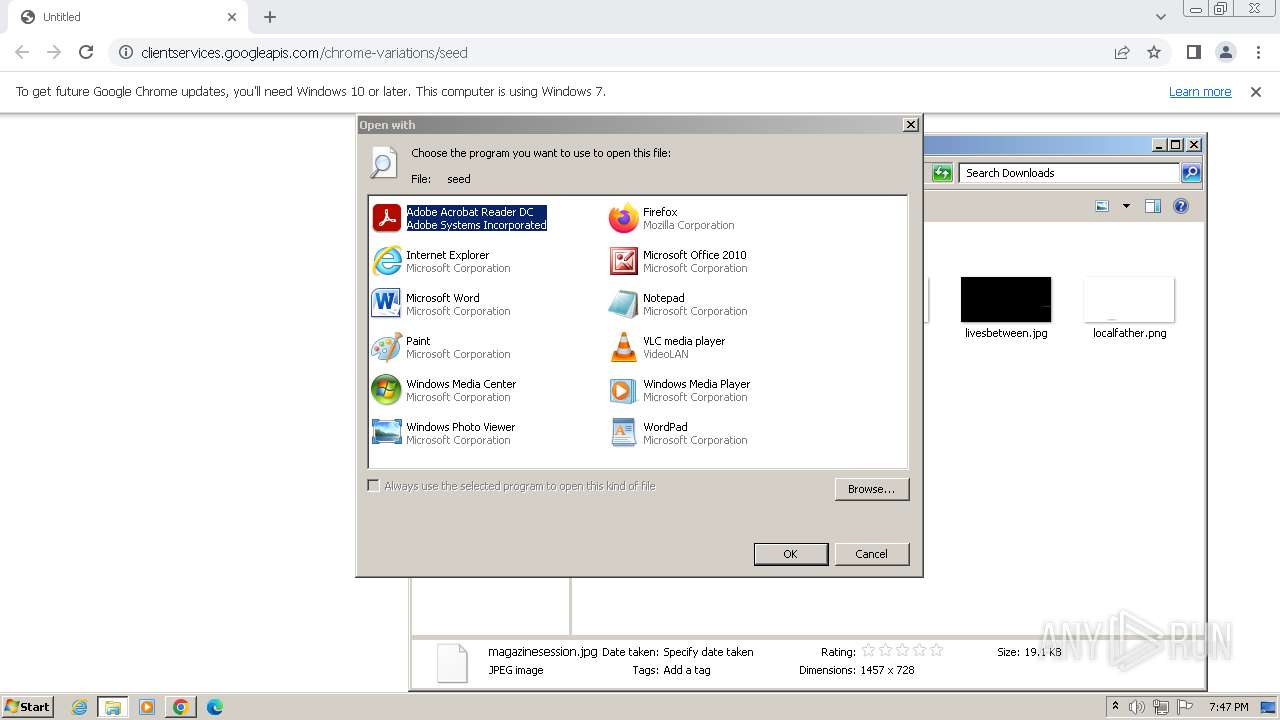The height and width of the screenshot is (720, 1280).
Task: Choose Notepad icon in program list
Action: pos(623,304)
